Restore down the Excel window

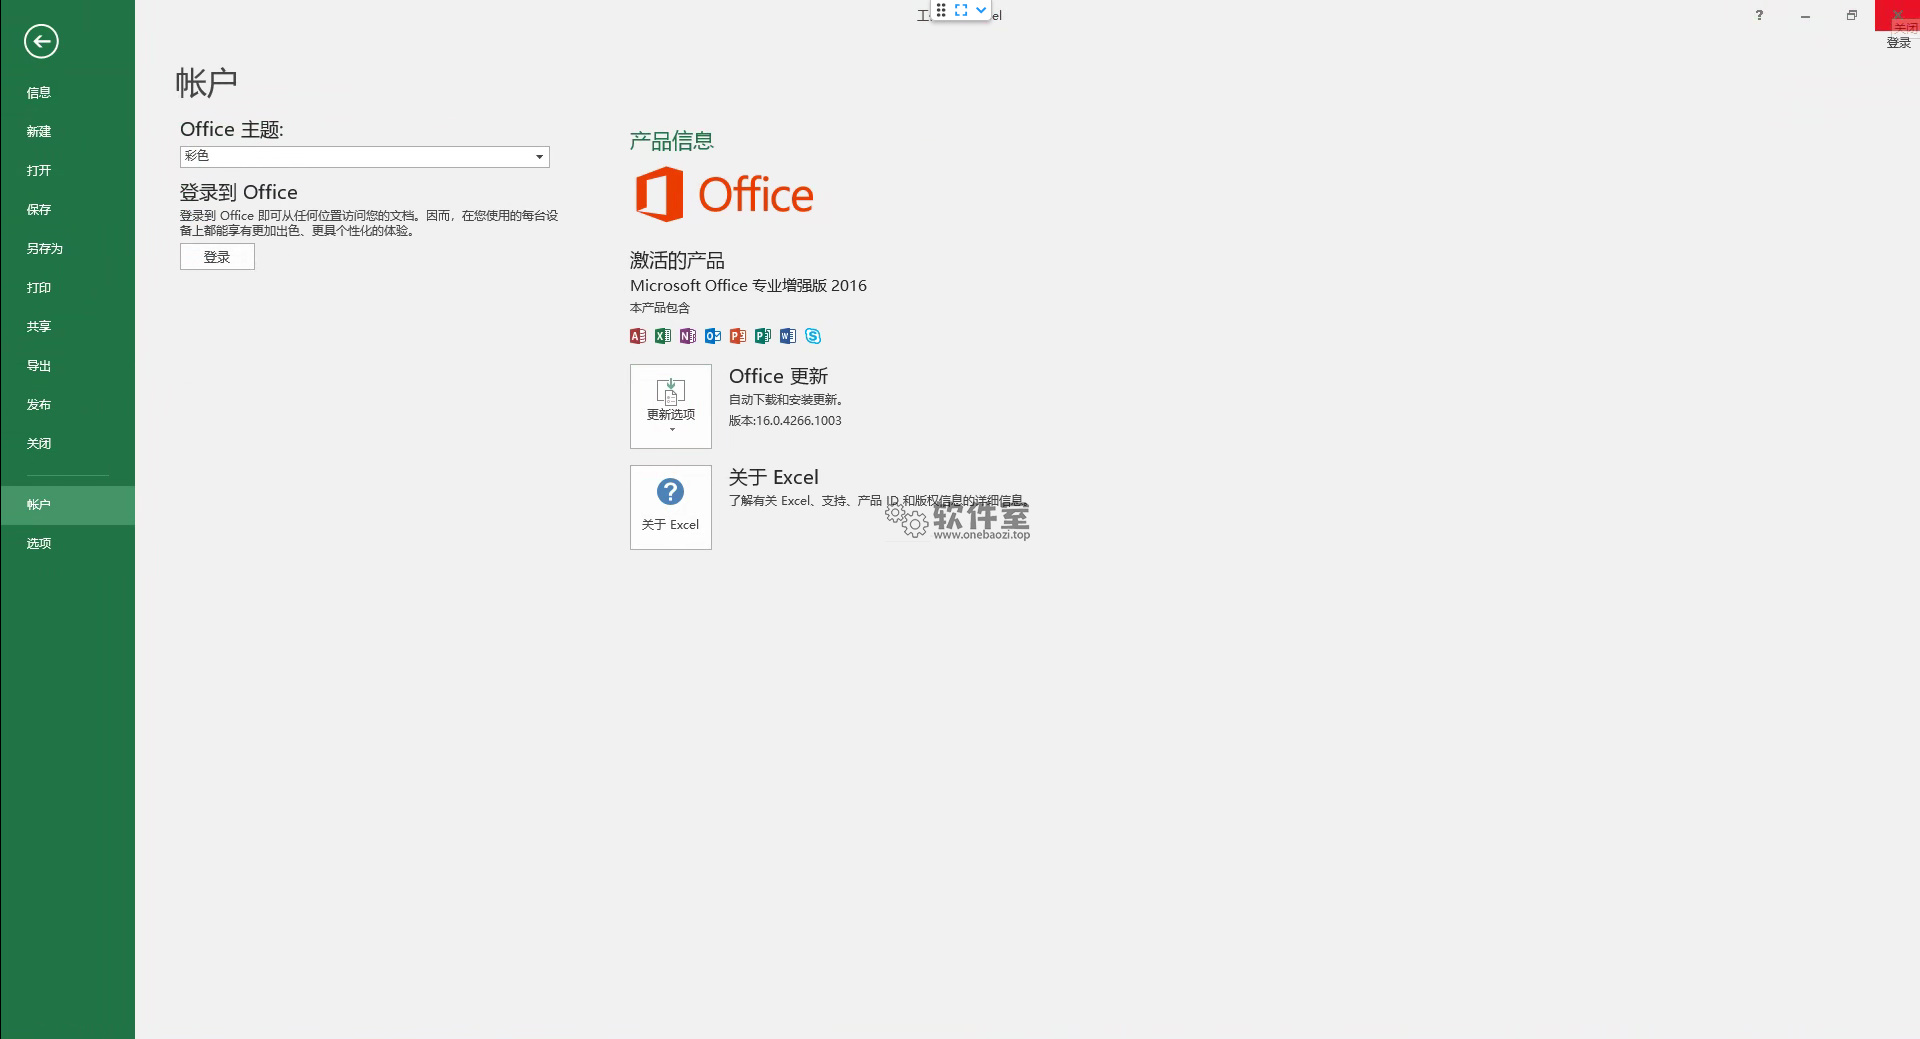(1851, 15)
